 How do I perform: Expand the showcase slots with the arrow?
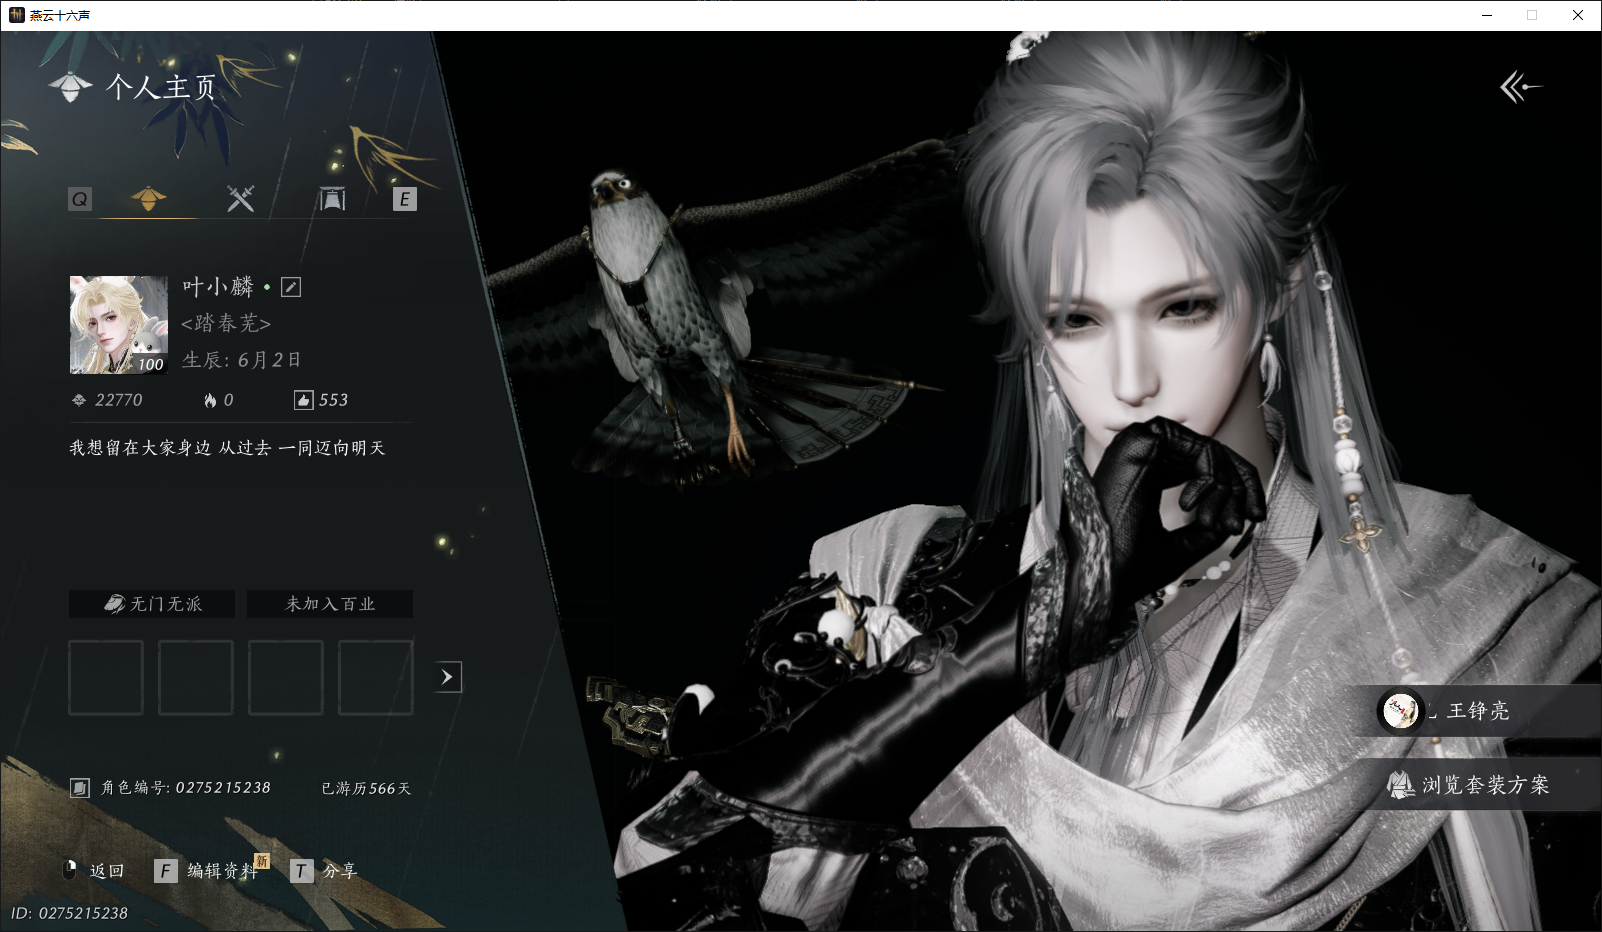(x=448, y=677)
